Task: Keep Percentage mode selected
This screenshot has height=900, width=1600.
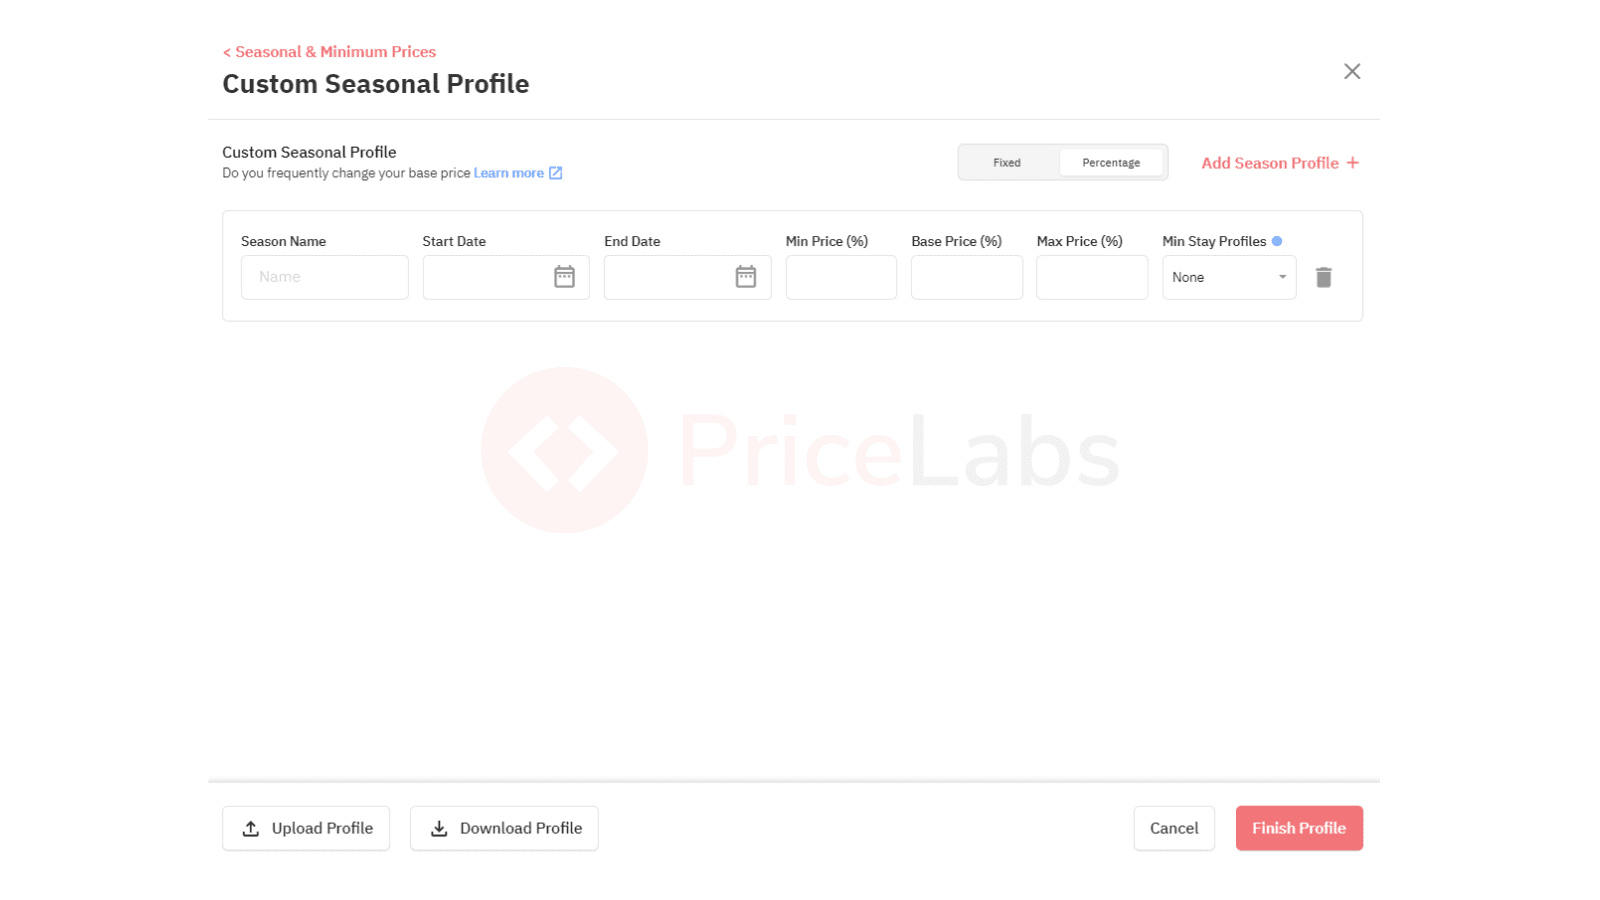Action: tap(1111, 162)
